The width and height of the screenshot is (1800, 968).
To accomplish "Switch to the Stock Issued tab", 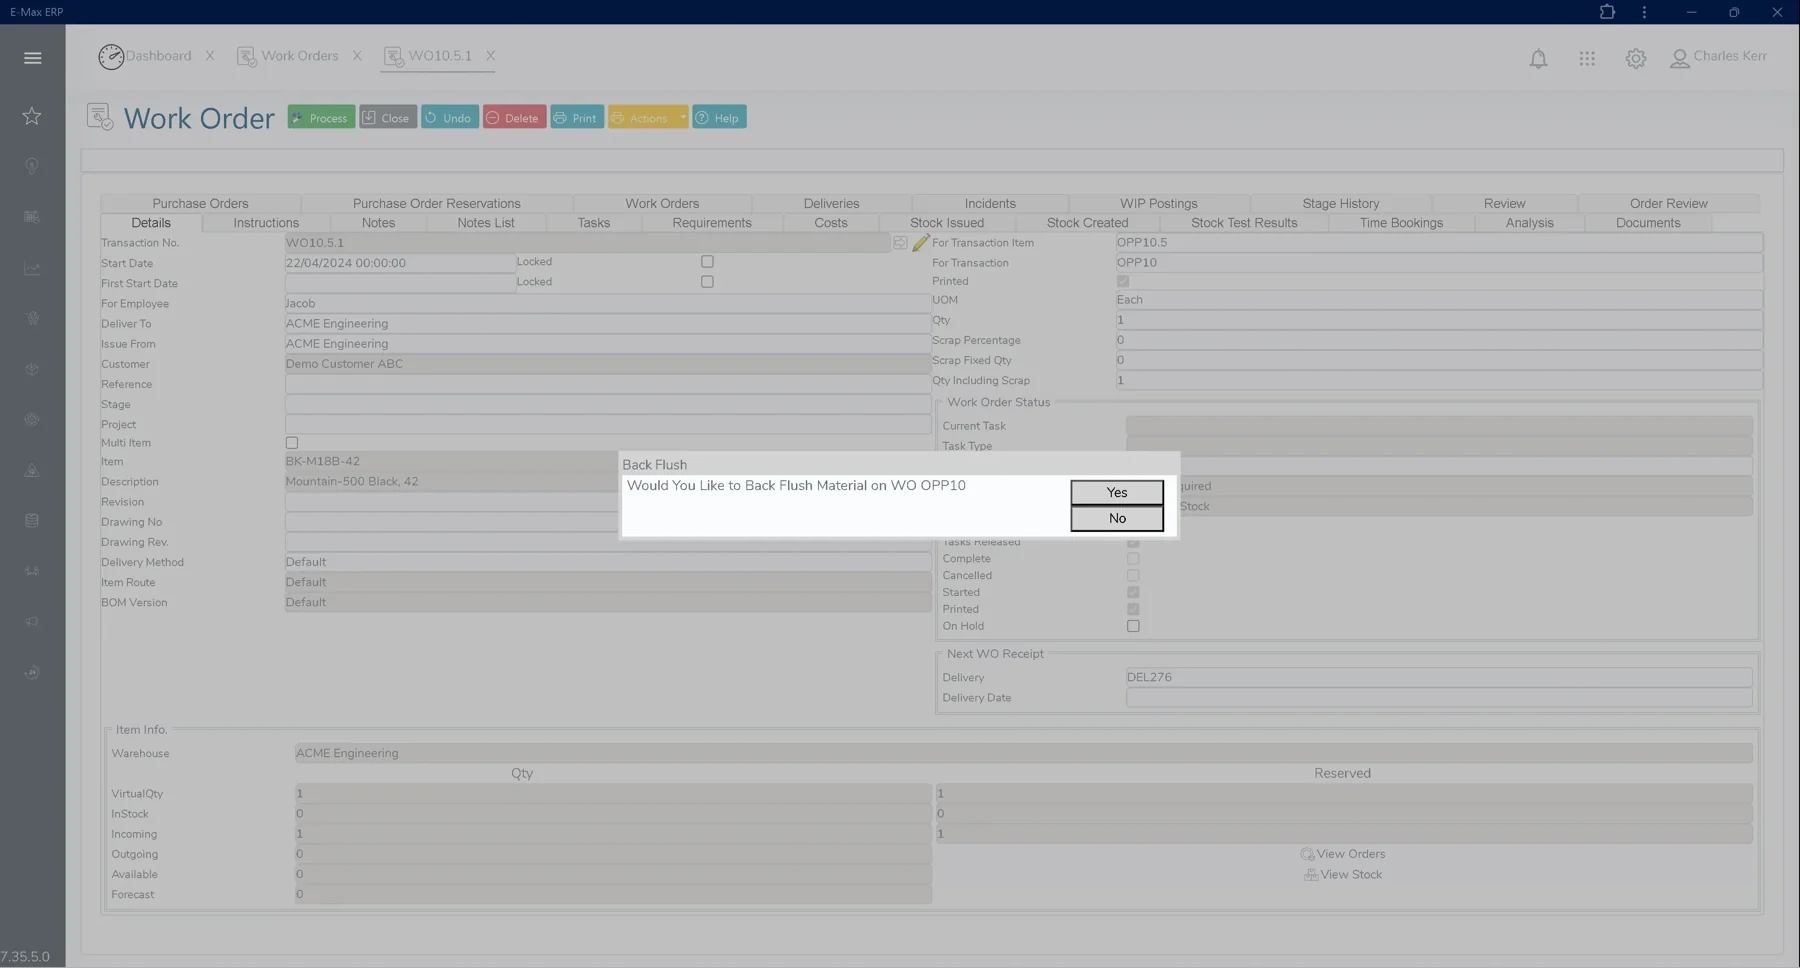I will [947, 223].
